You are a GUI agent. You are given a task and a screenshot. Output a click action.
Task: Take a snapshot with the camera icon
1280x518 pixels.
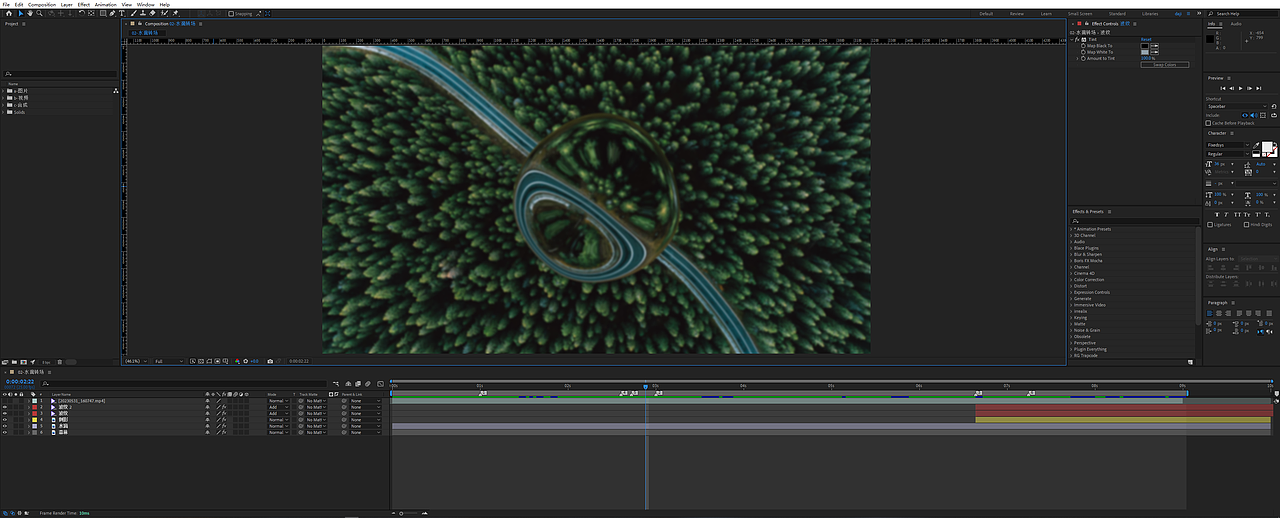pos(270,361)
